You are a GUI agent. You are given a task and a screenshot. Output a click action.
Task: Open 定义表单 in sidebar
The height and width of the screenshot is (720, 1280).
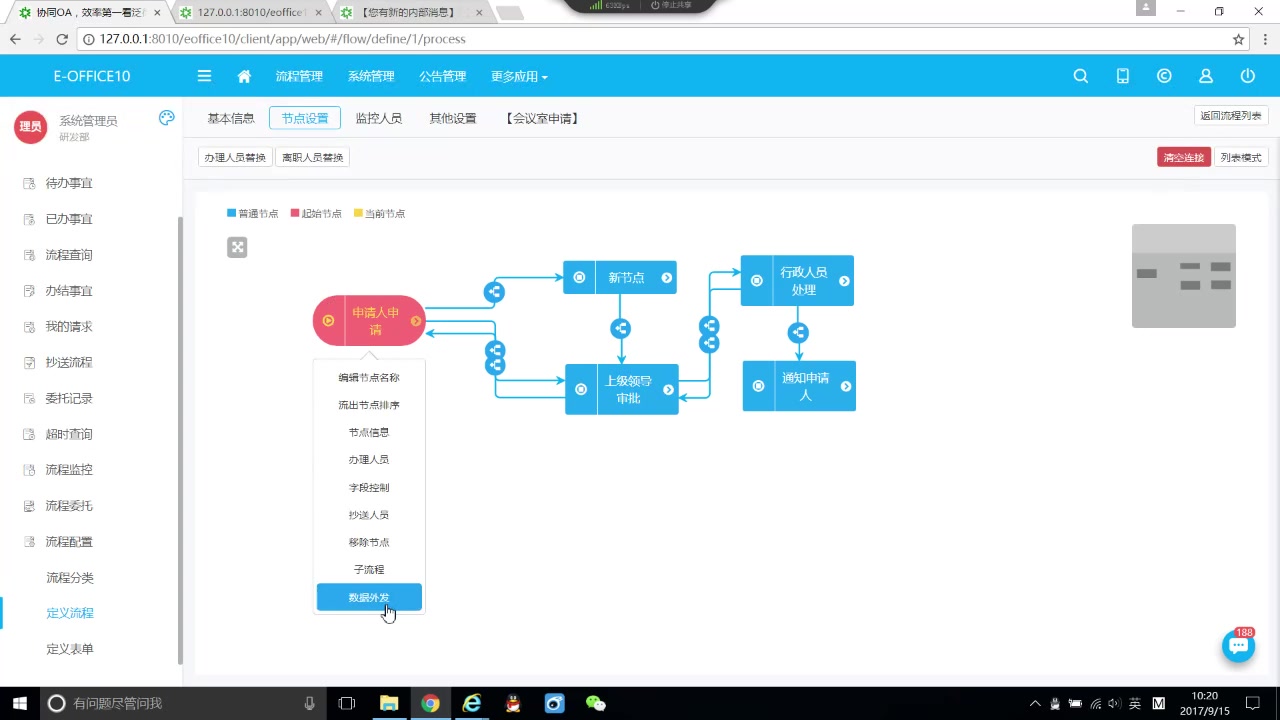click(70, 649)
